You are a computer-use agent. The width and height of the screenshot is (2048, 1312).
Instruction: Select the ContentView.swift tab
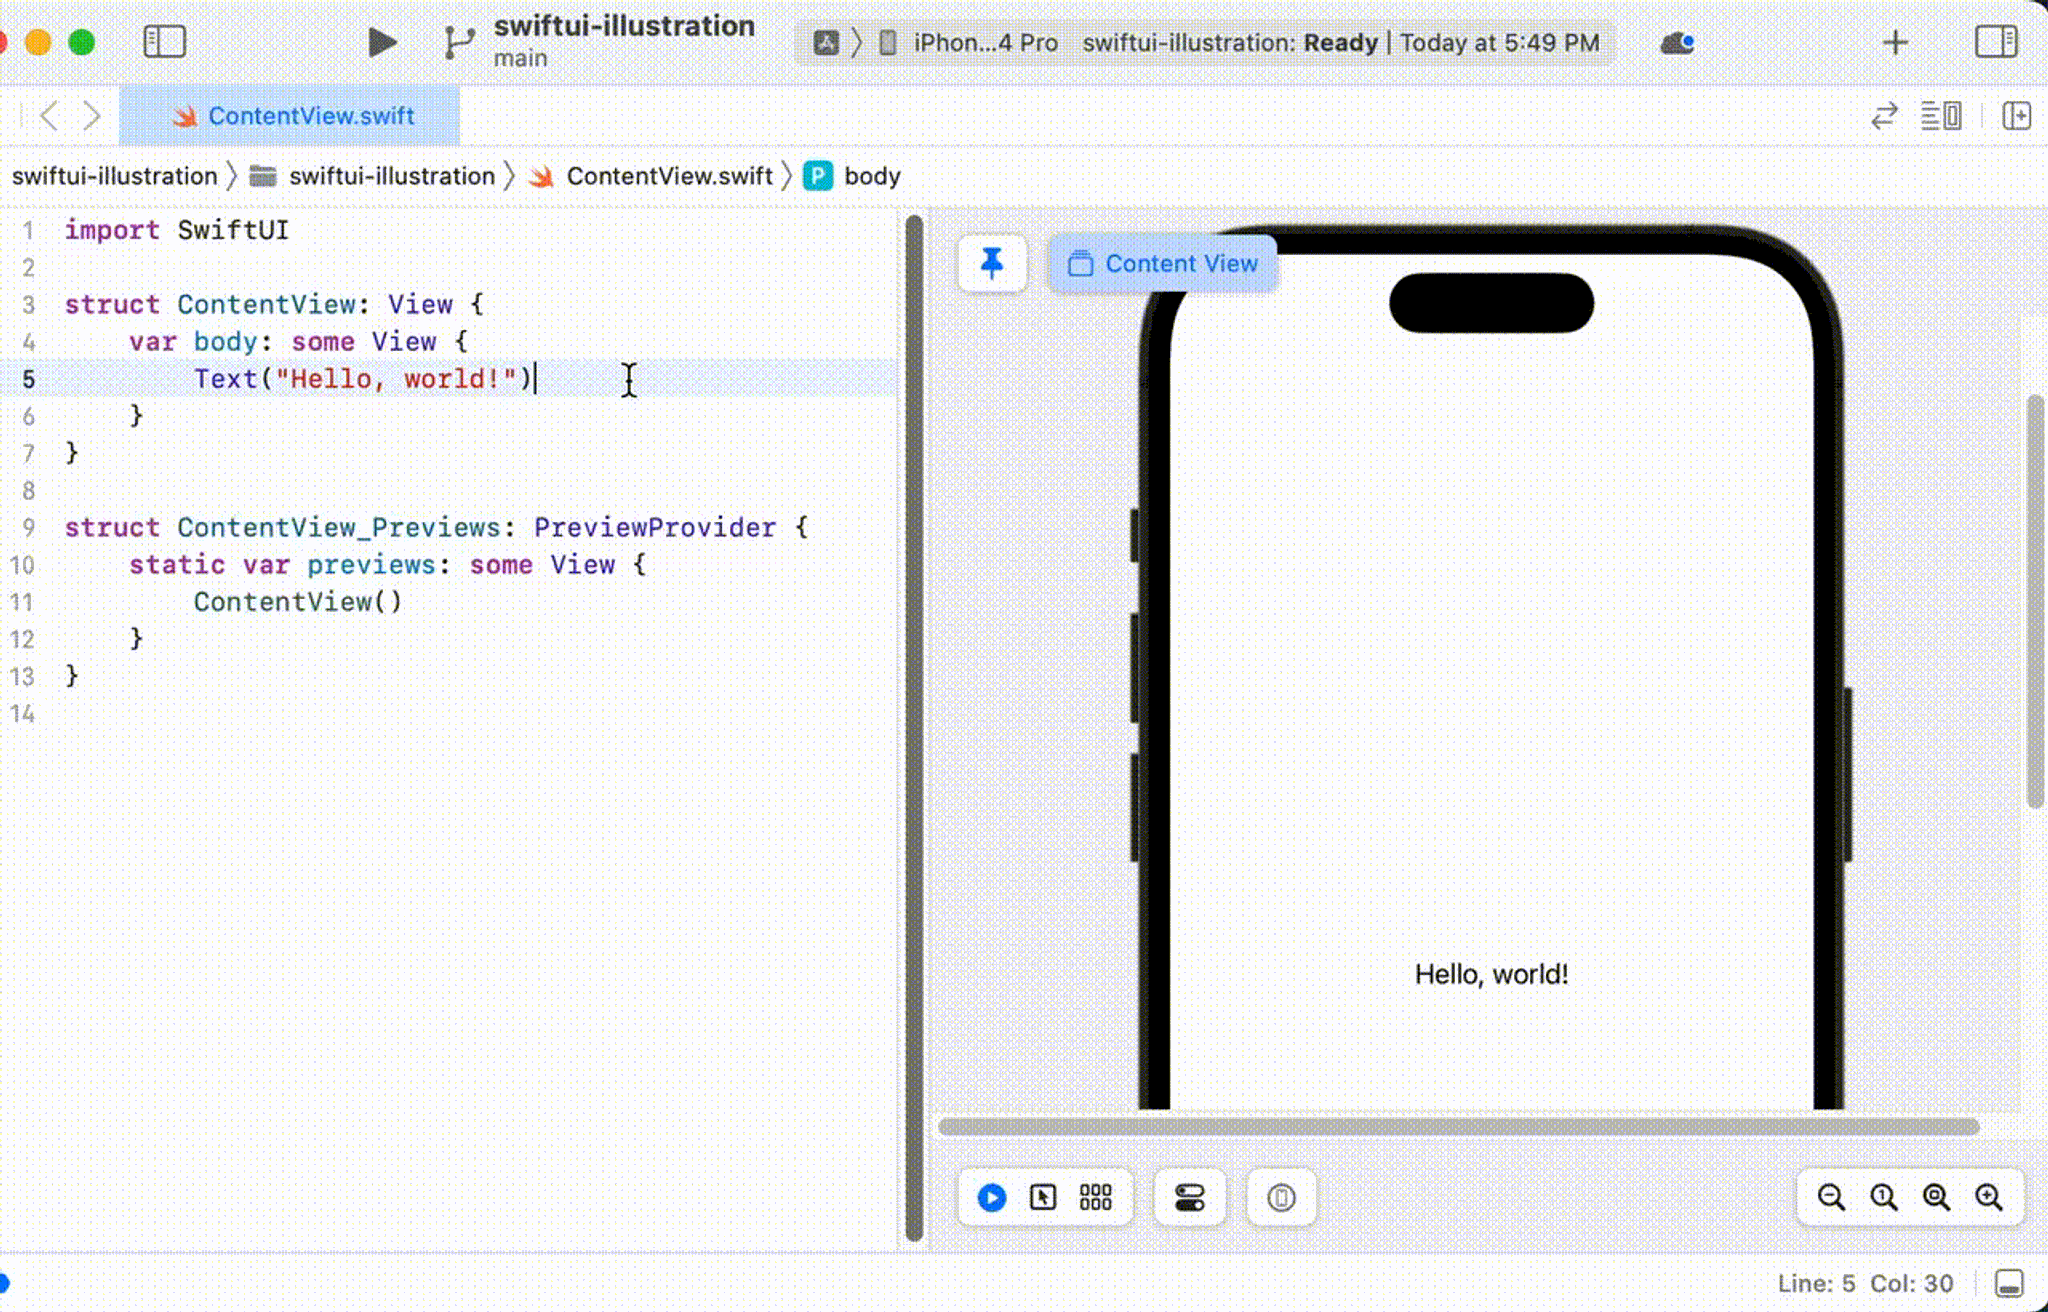click(290, 116)
